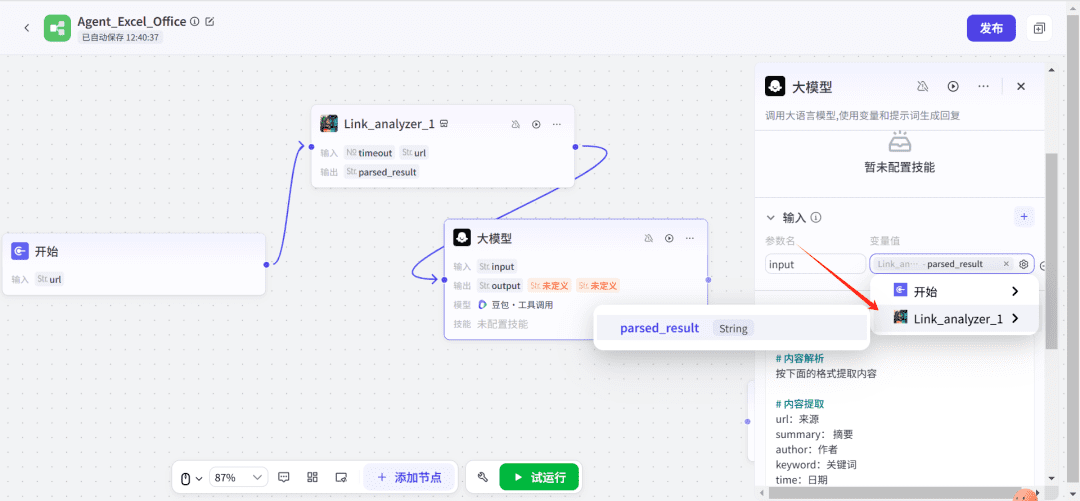Collapse the 输入 section chevron
This screenshot has width=1080, height=501.
pyautogui.click(x=770, y=217)
